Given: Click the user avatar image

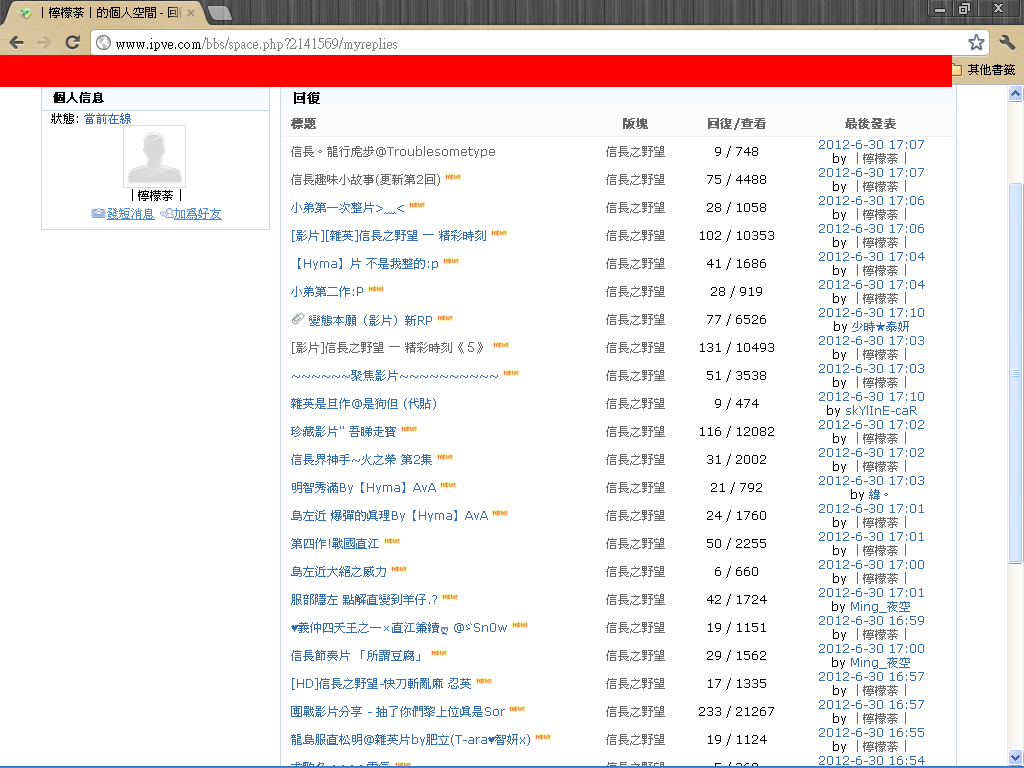Looking at the screenshot, I should pyautogui.click(x=154, y=157).
